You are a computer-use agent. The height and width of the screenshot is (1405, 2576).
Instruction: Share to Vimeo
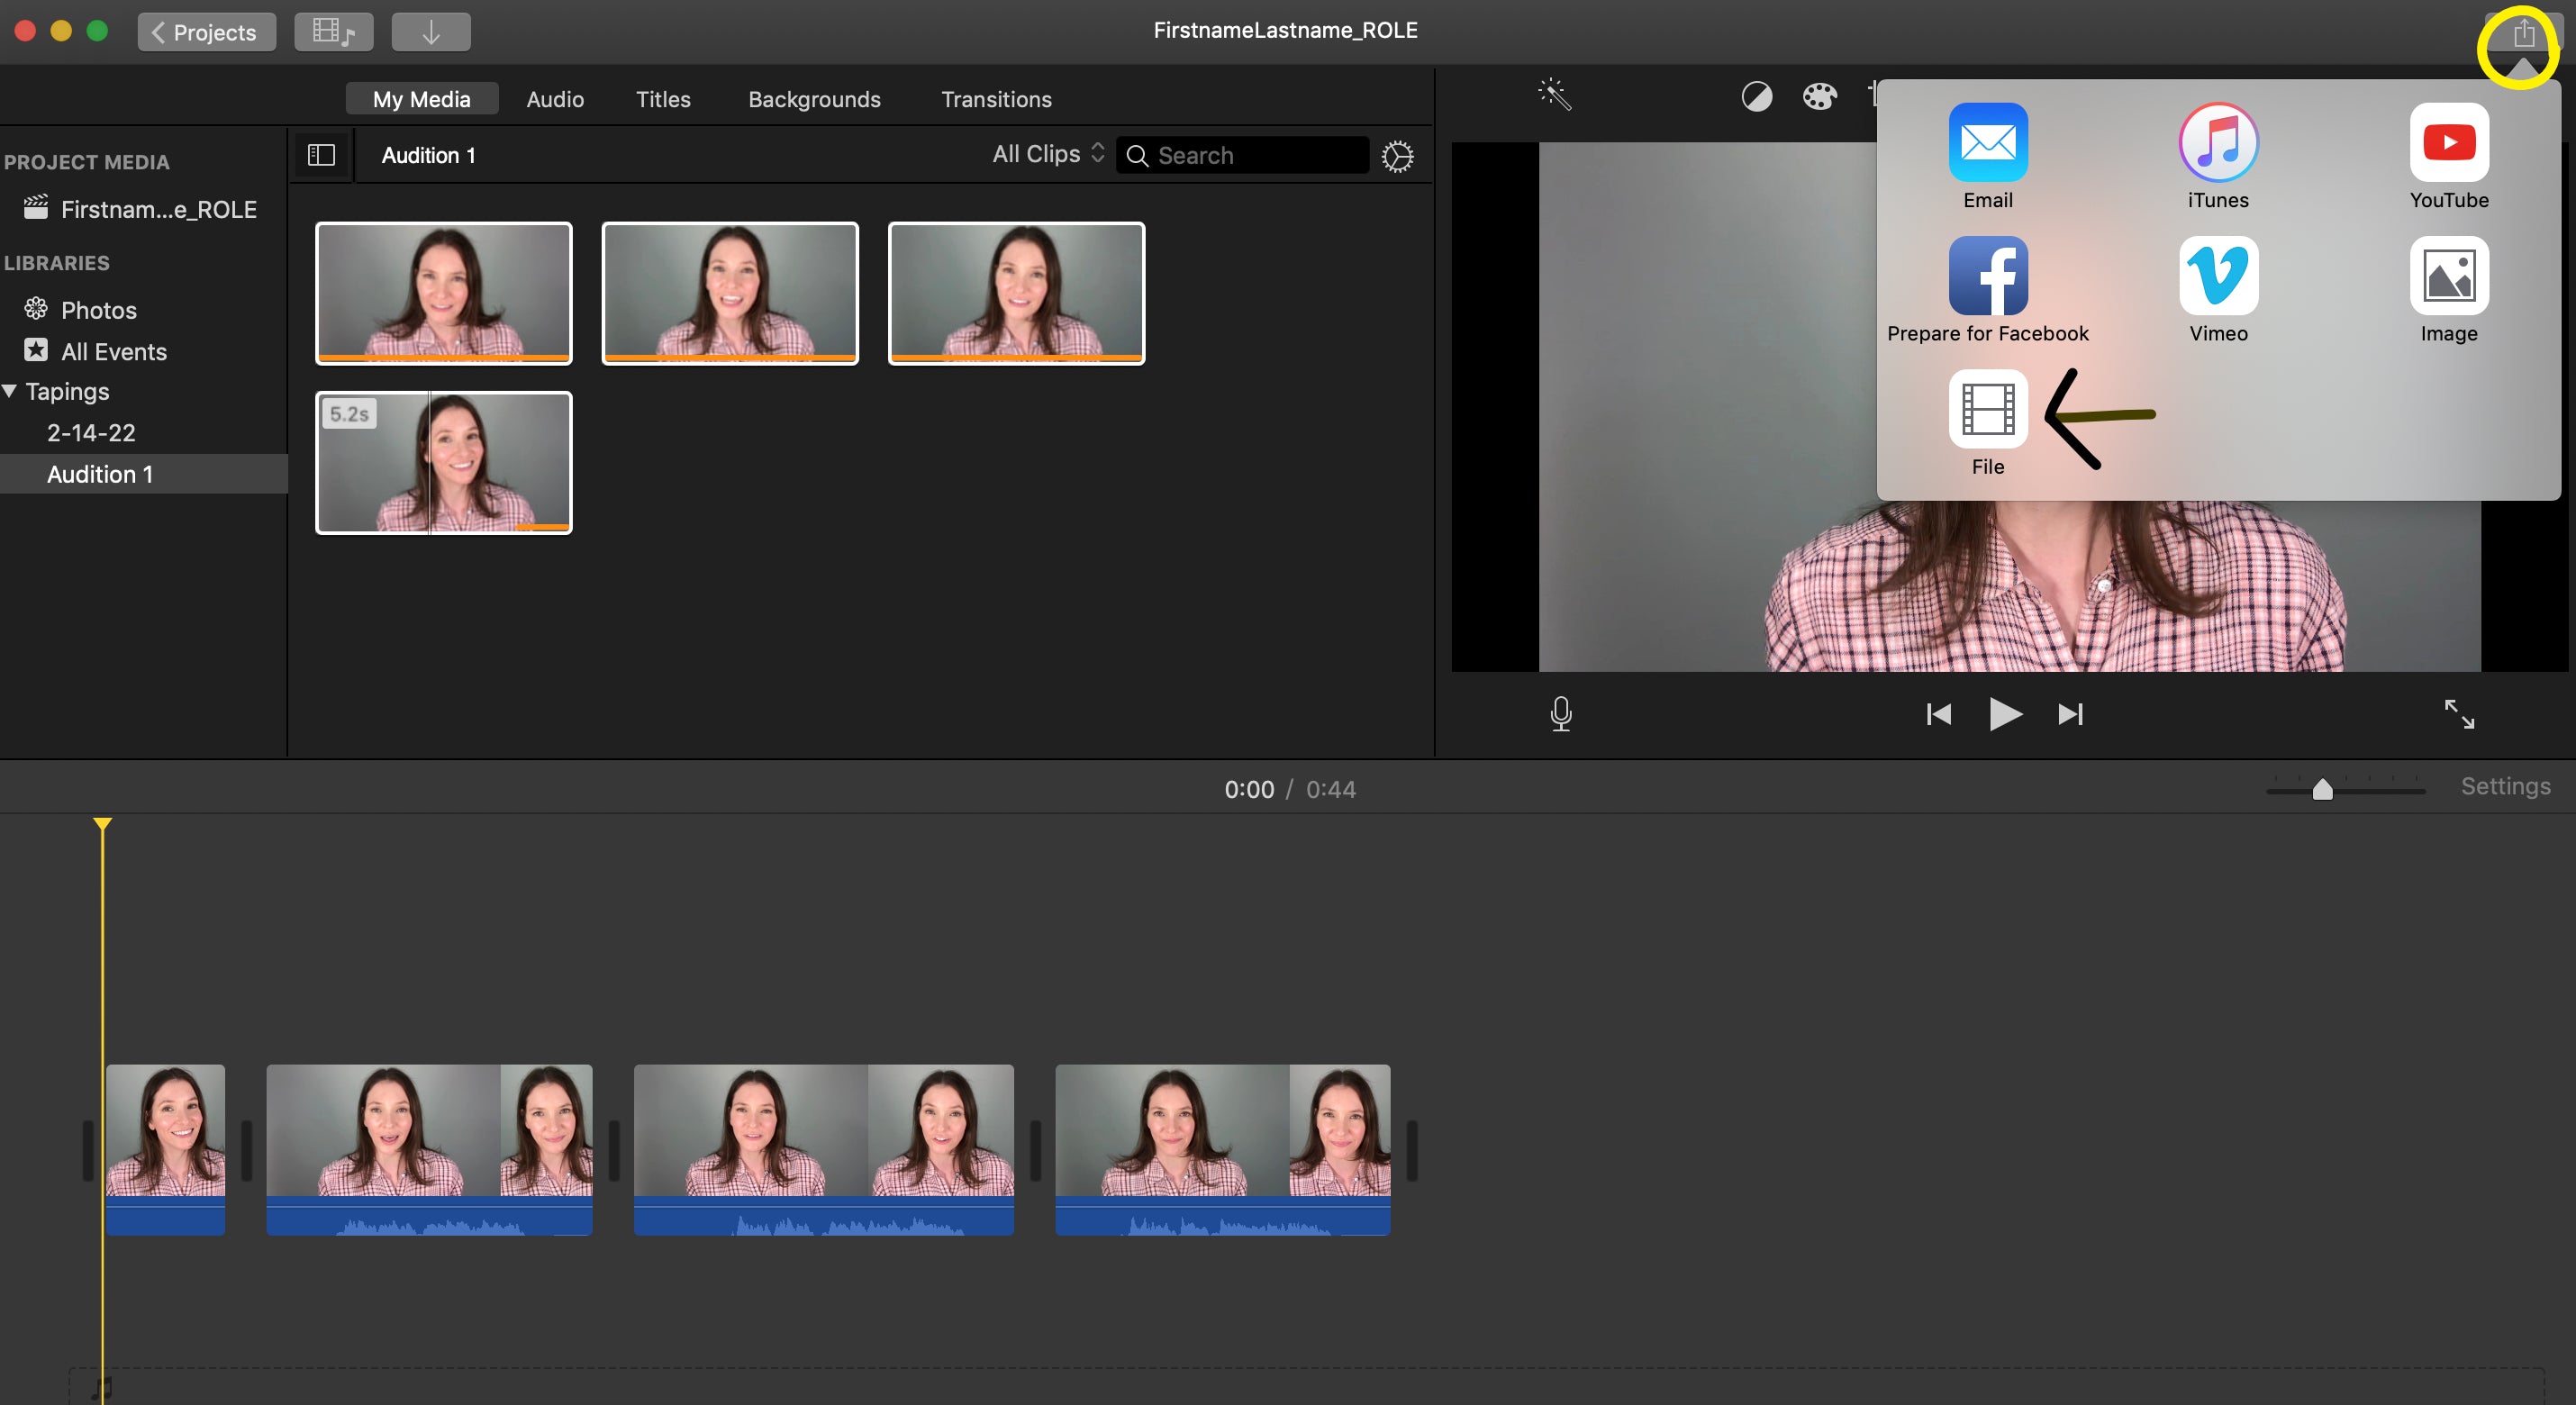tap(2218, 276)
